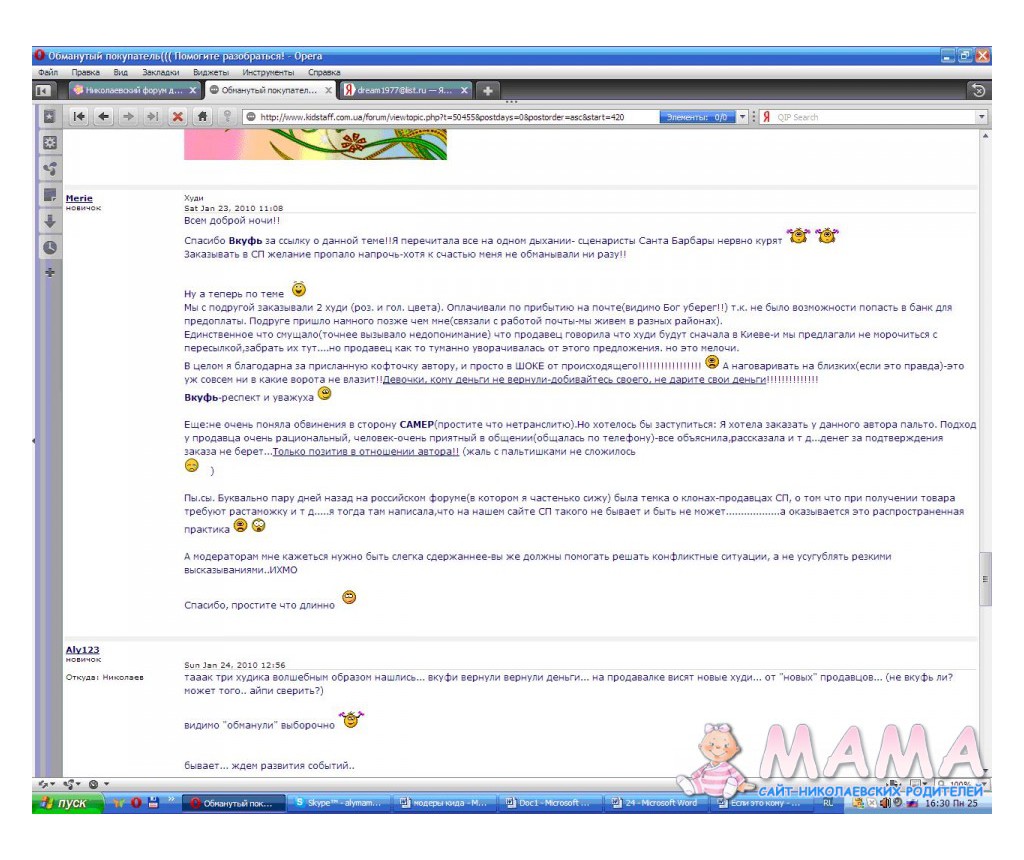Open the QIP Search field dropdown arrow

click(x=981, y=117)
